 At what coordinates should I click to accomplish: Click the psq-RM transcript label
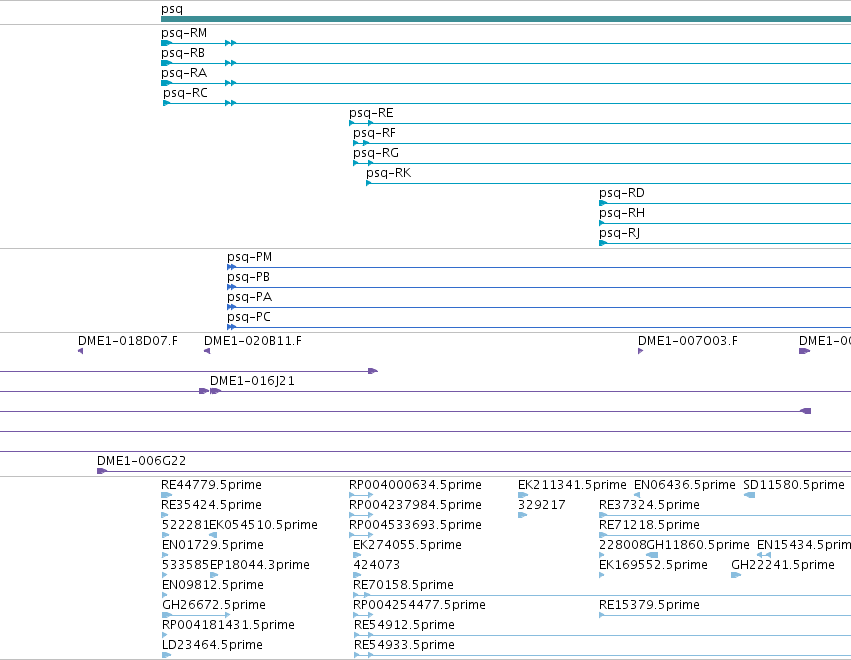184,33
